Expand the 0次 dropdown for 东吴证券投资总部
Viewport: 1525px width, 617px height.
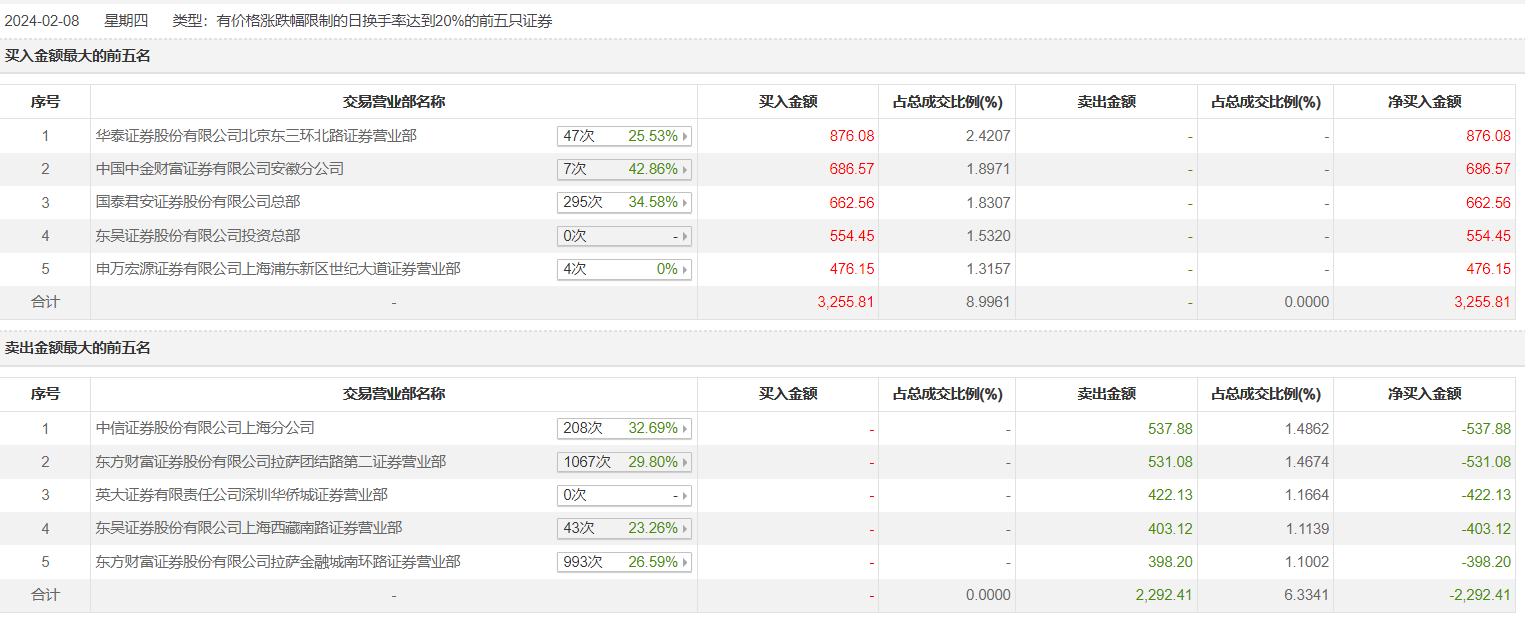click(624, 236)
